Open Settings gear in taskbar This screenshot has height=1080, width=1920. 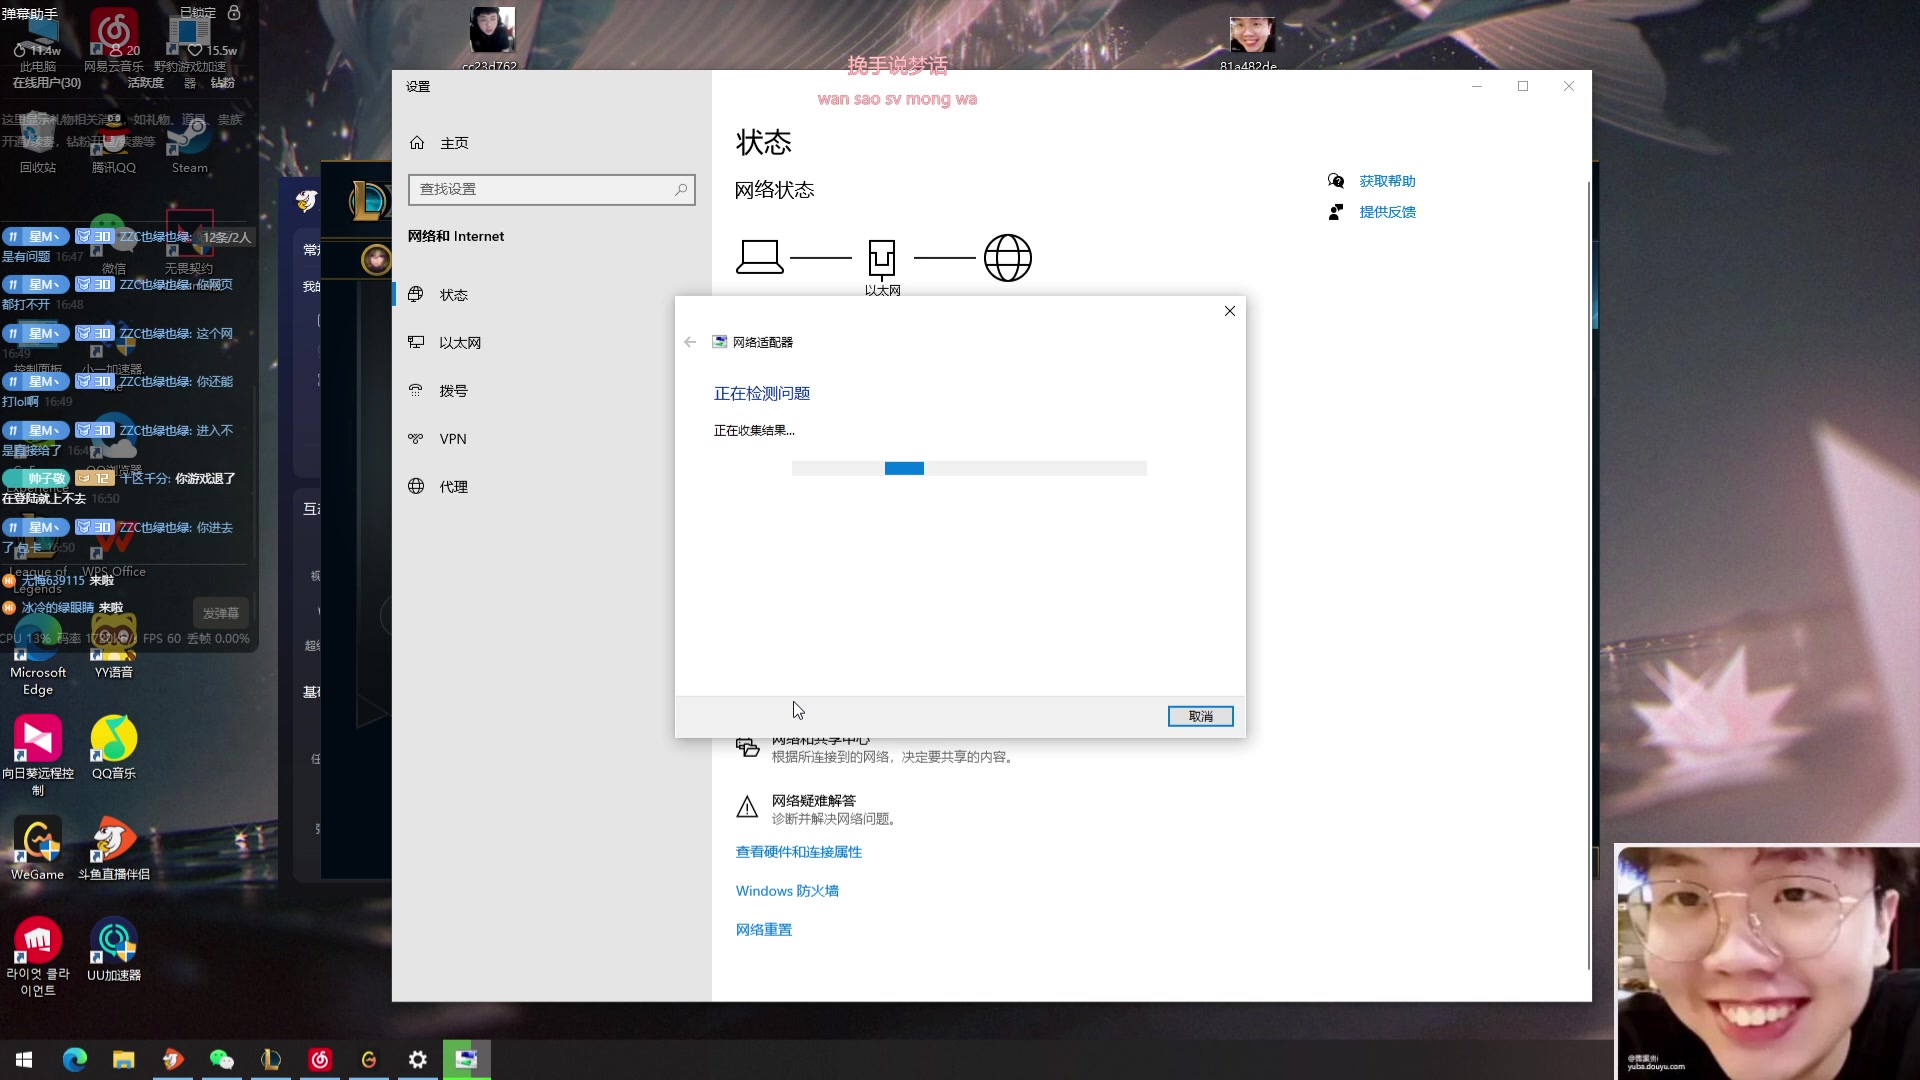pyautogui.click(x=417, y=1059)
